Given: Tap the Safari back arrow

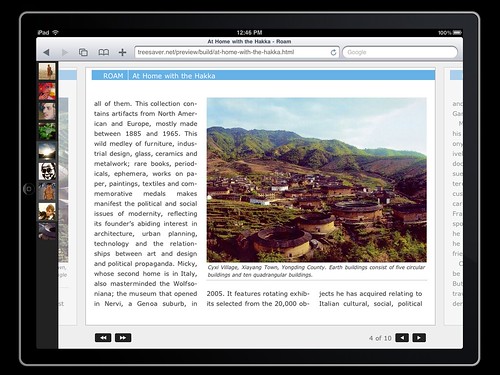Looking at the screenshot, I should [46, 52].
